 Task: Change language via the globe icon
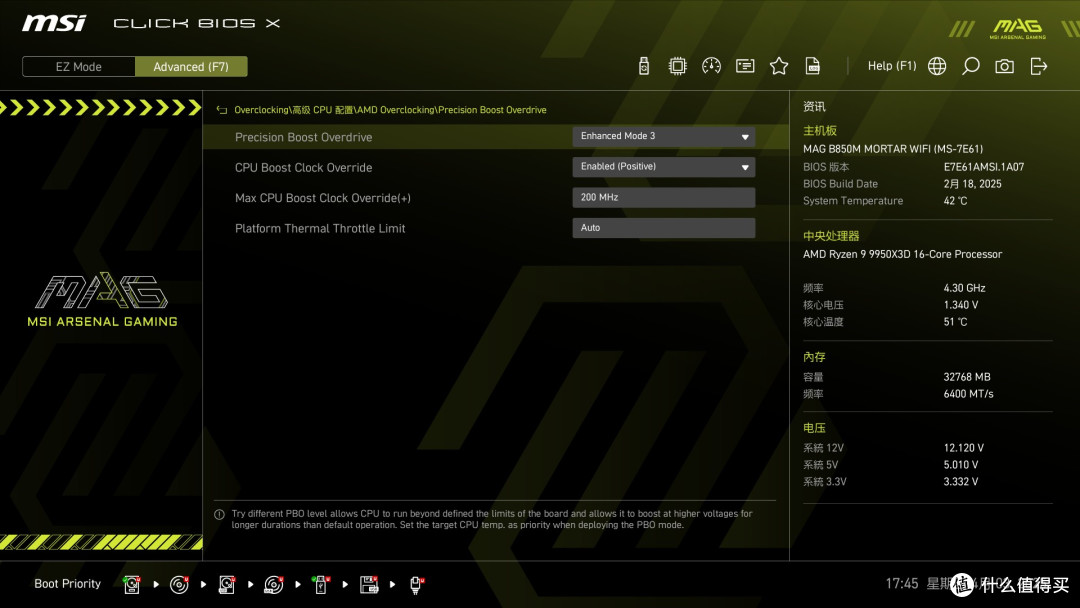937,66
